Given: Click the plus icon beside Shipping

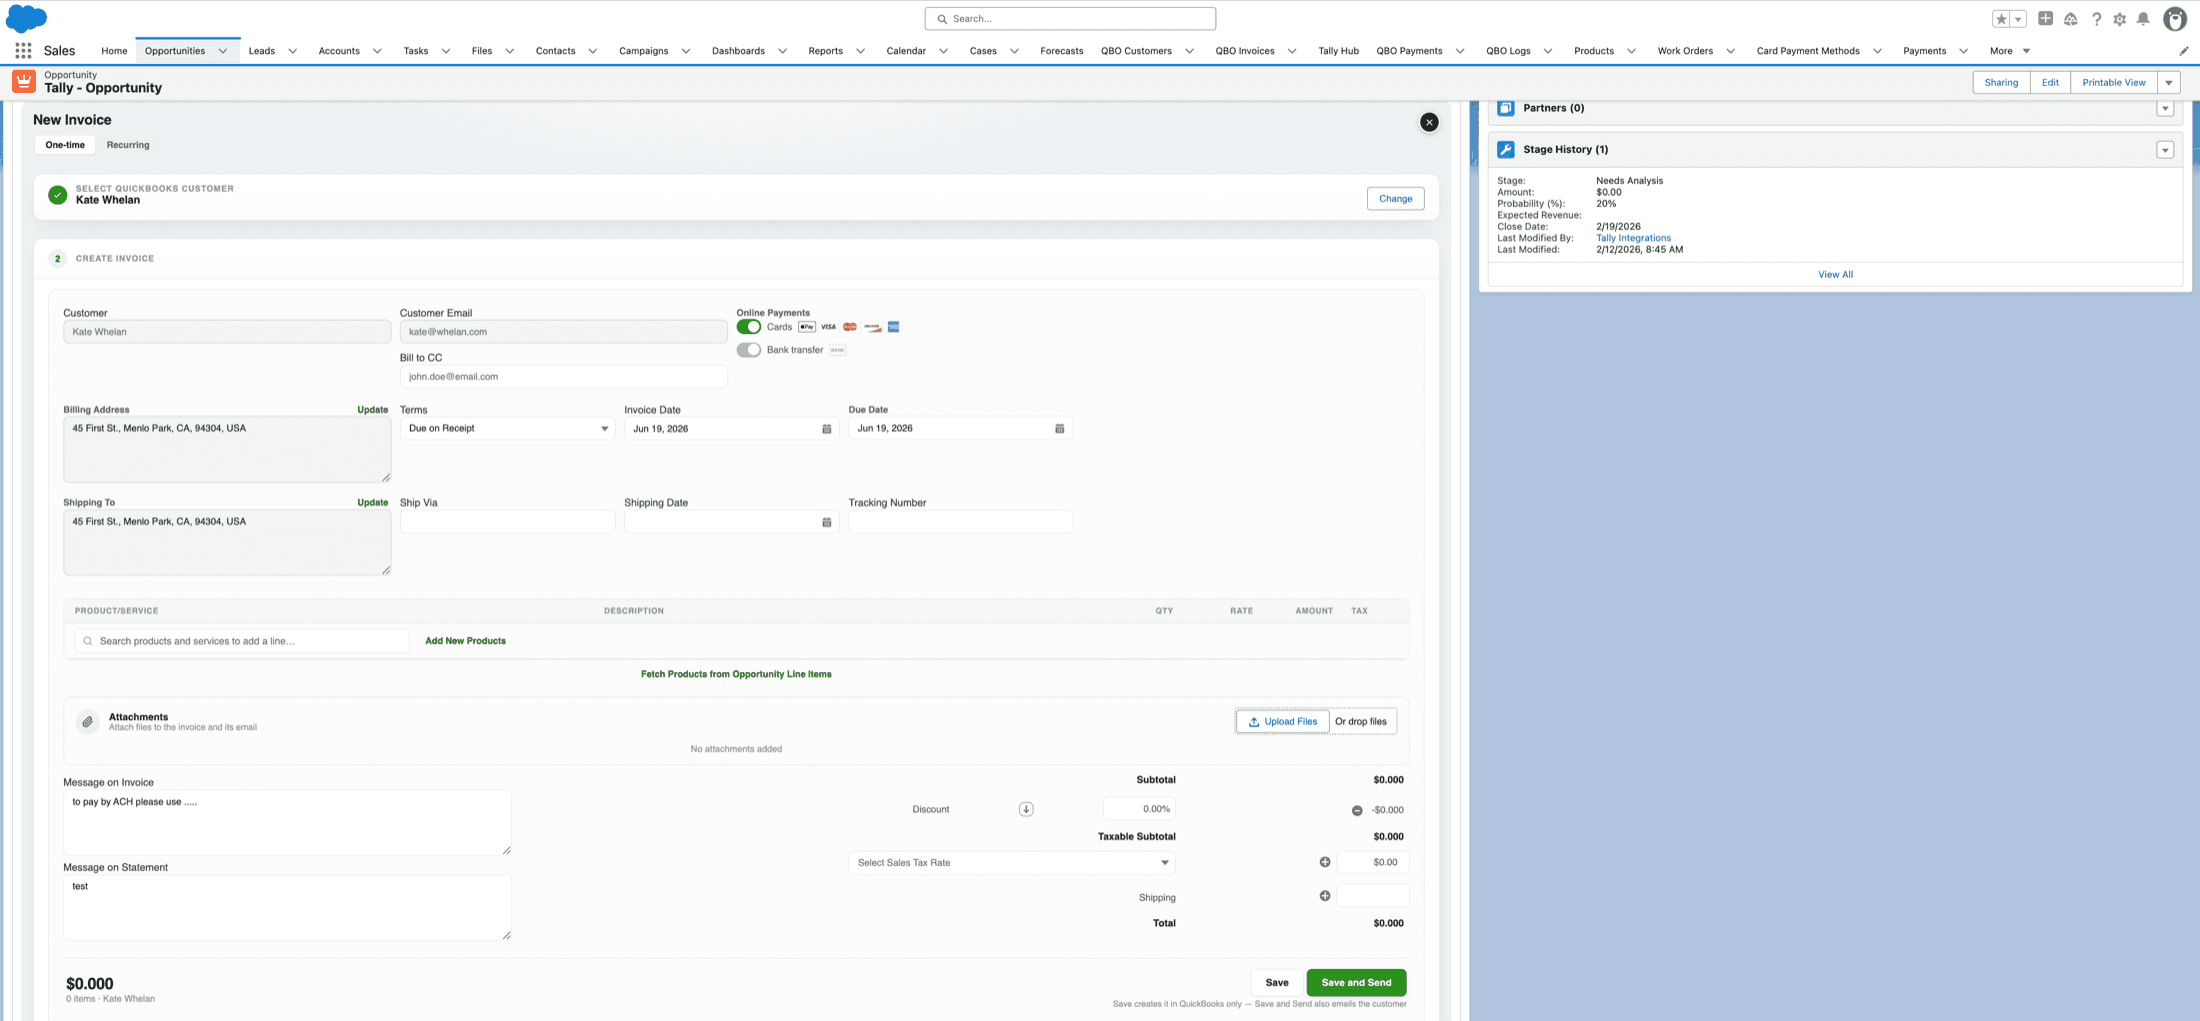Looking at the screenshot, I should coord(1325,896).
